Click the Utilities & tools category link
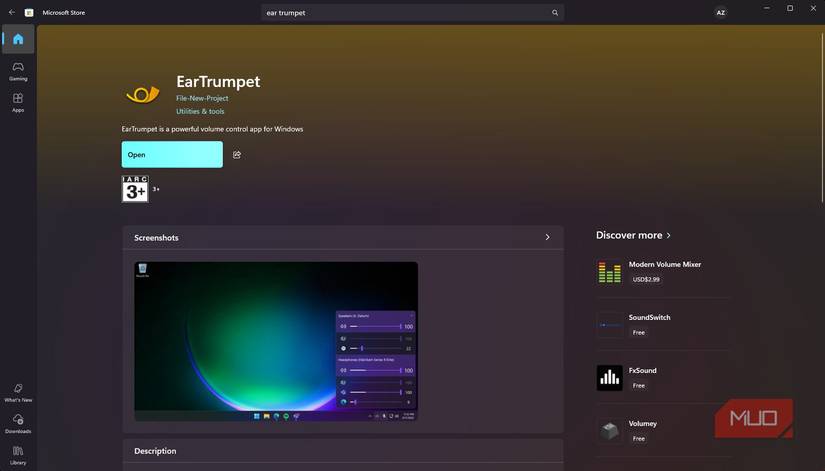The image size is (825, 471). [200, 112]
